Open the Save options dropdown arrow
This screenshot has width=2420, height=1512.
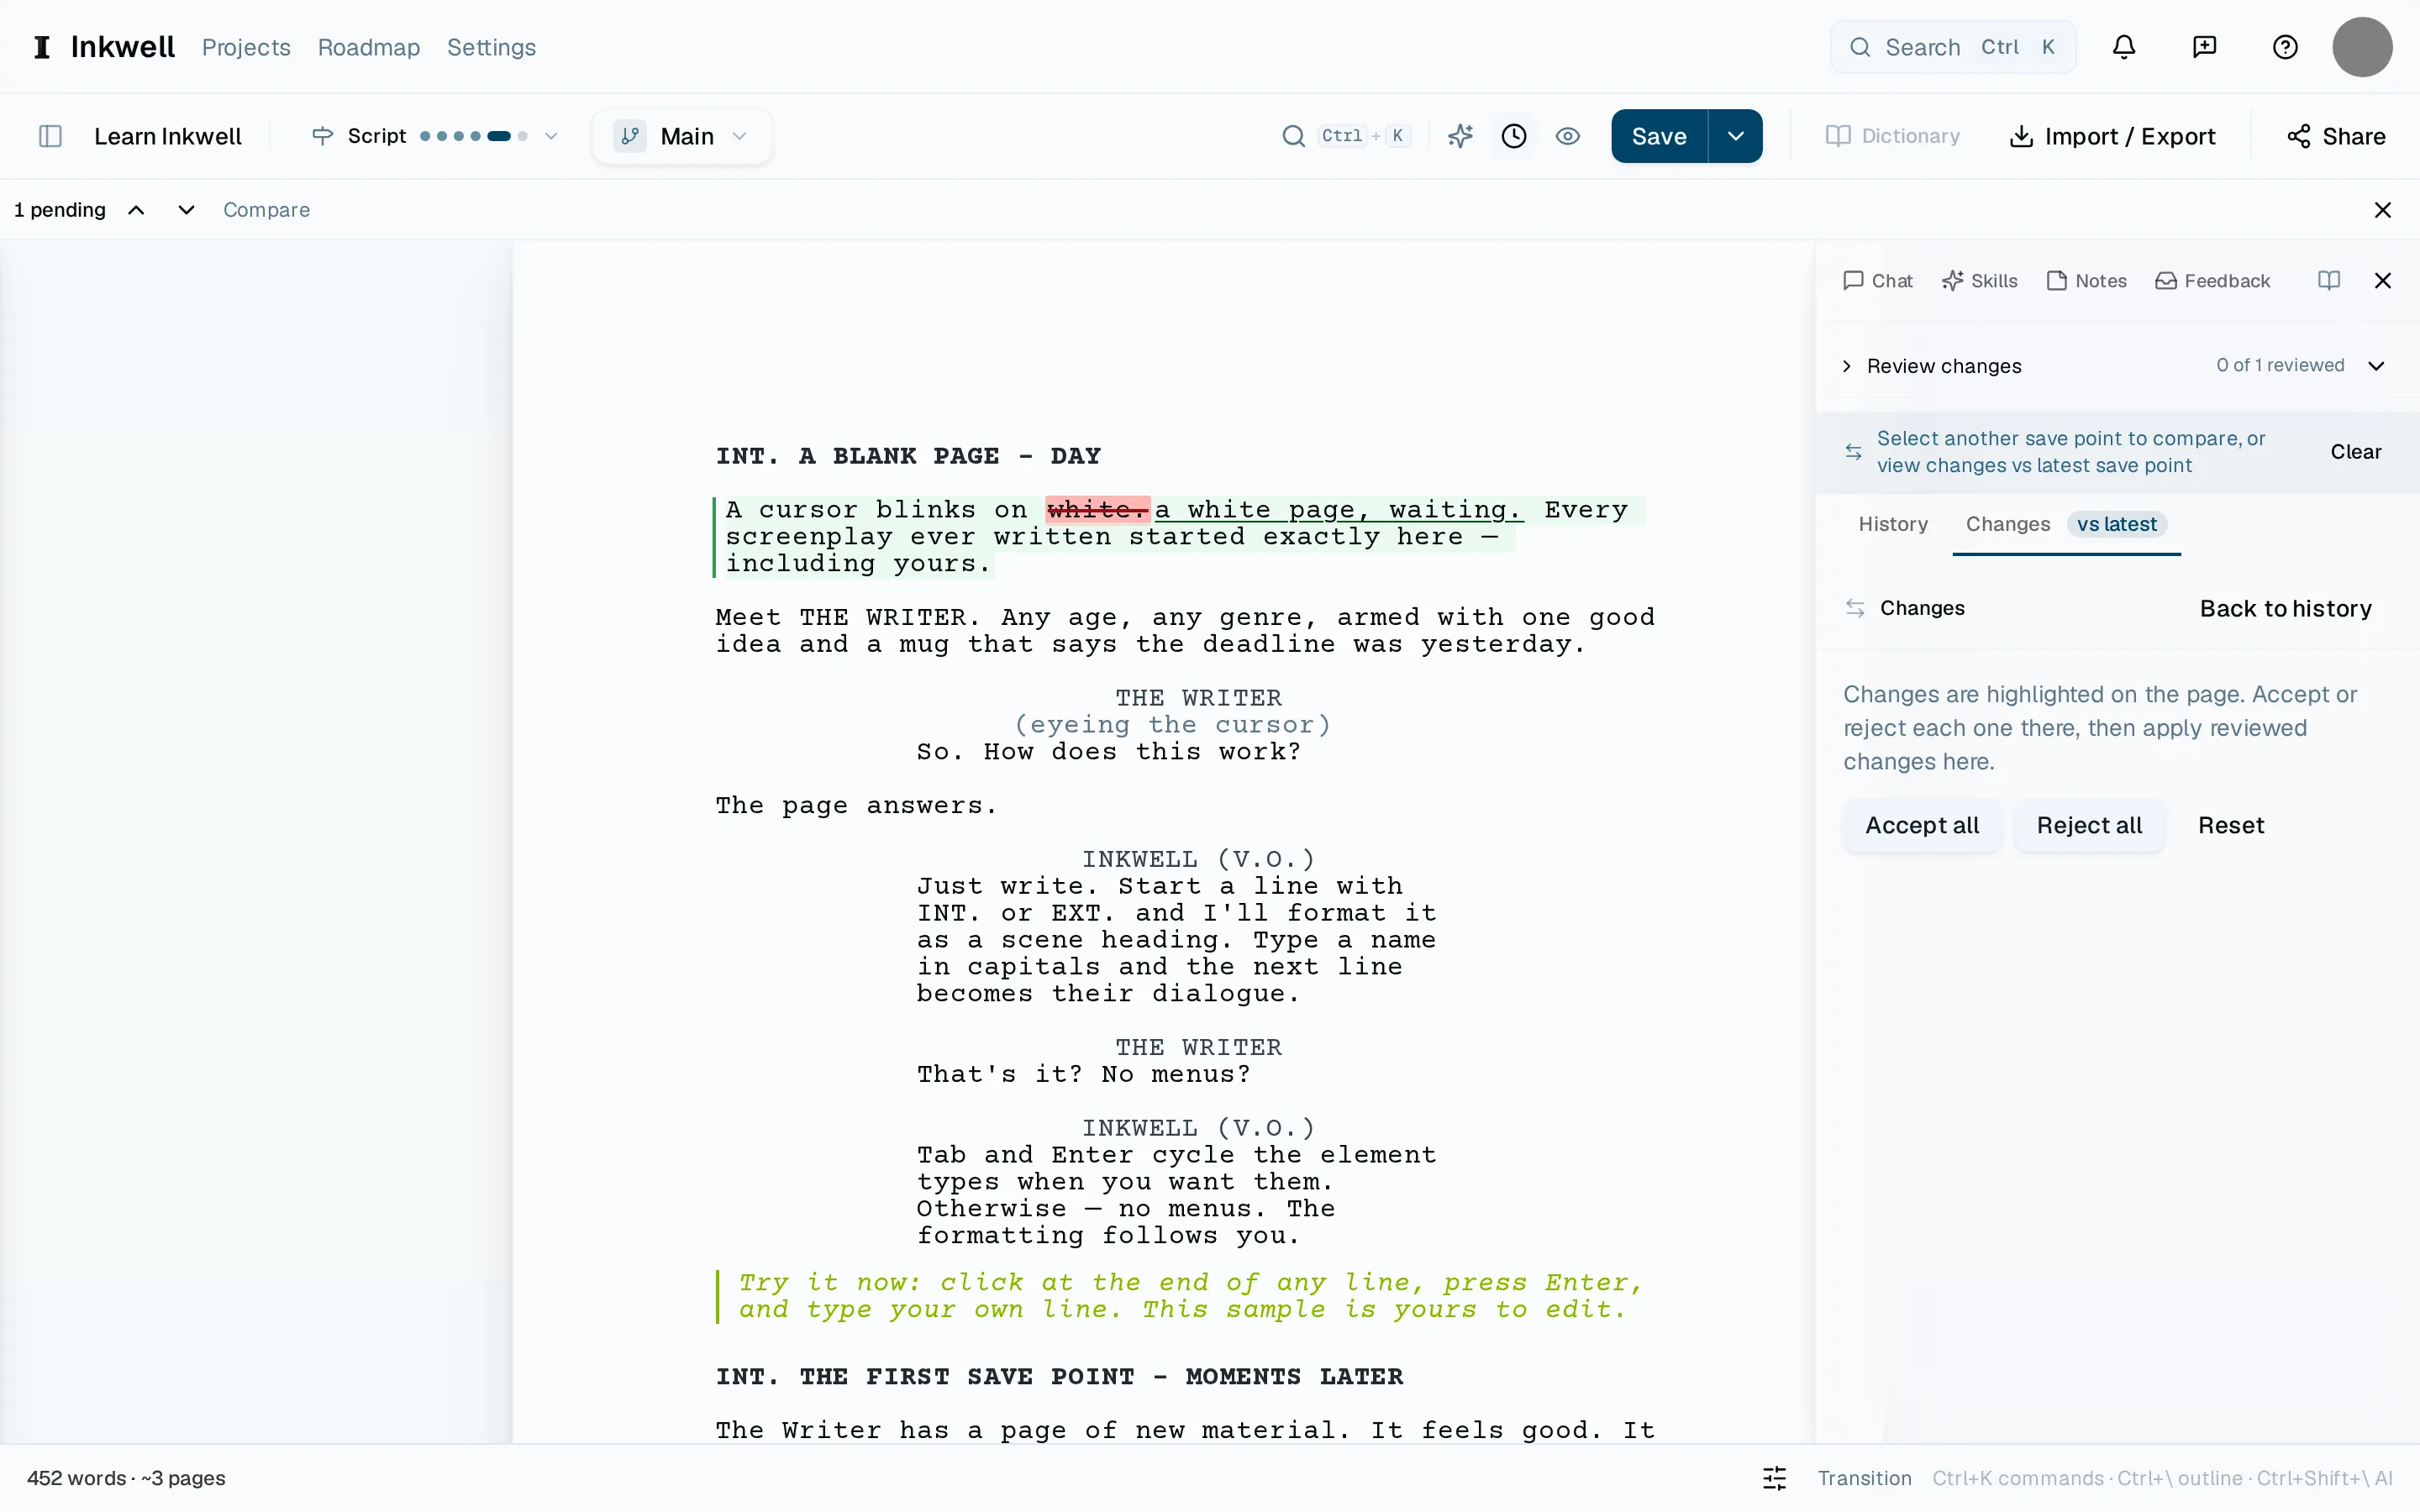(x=1736, y=136)
